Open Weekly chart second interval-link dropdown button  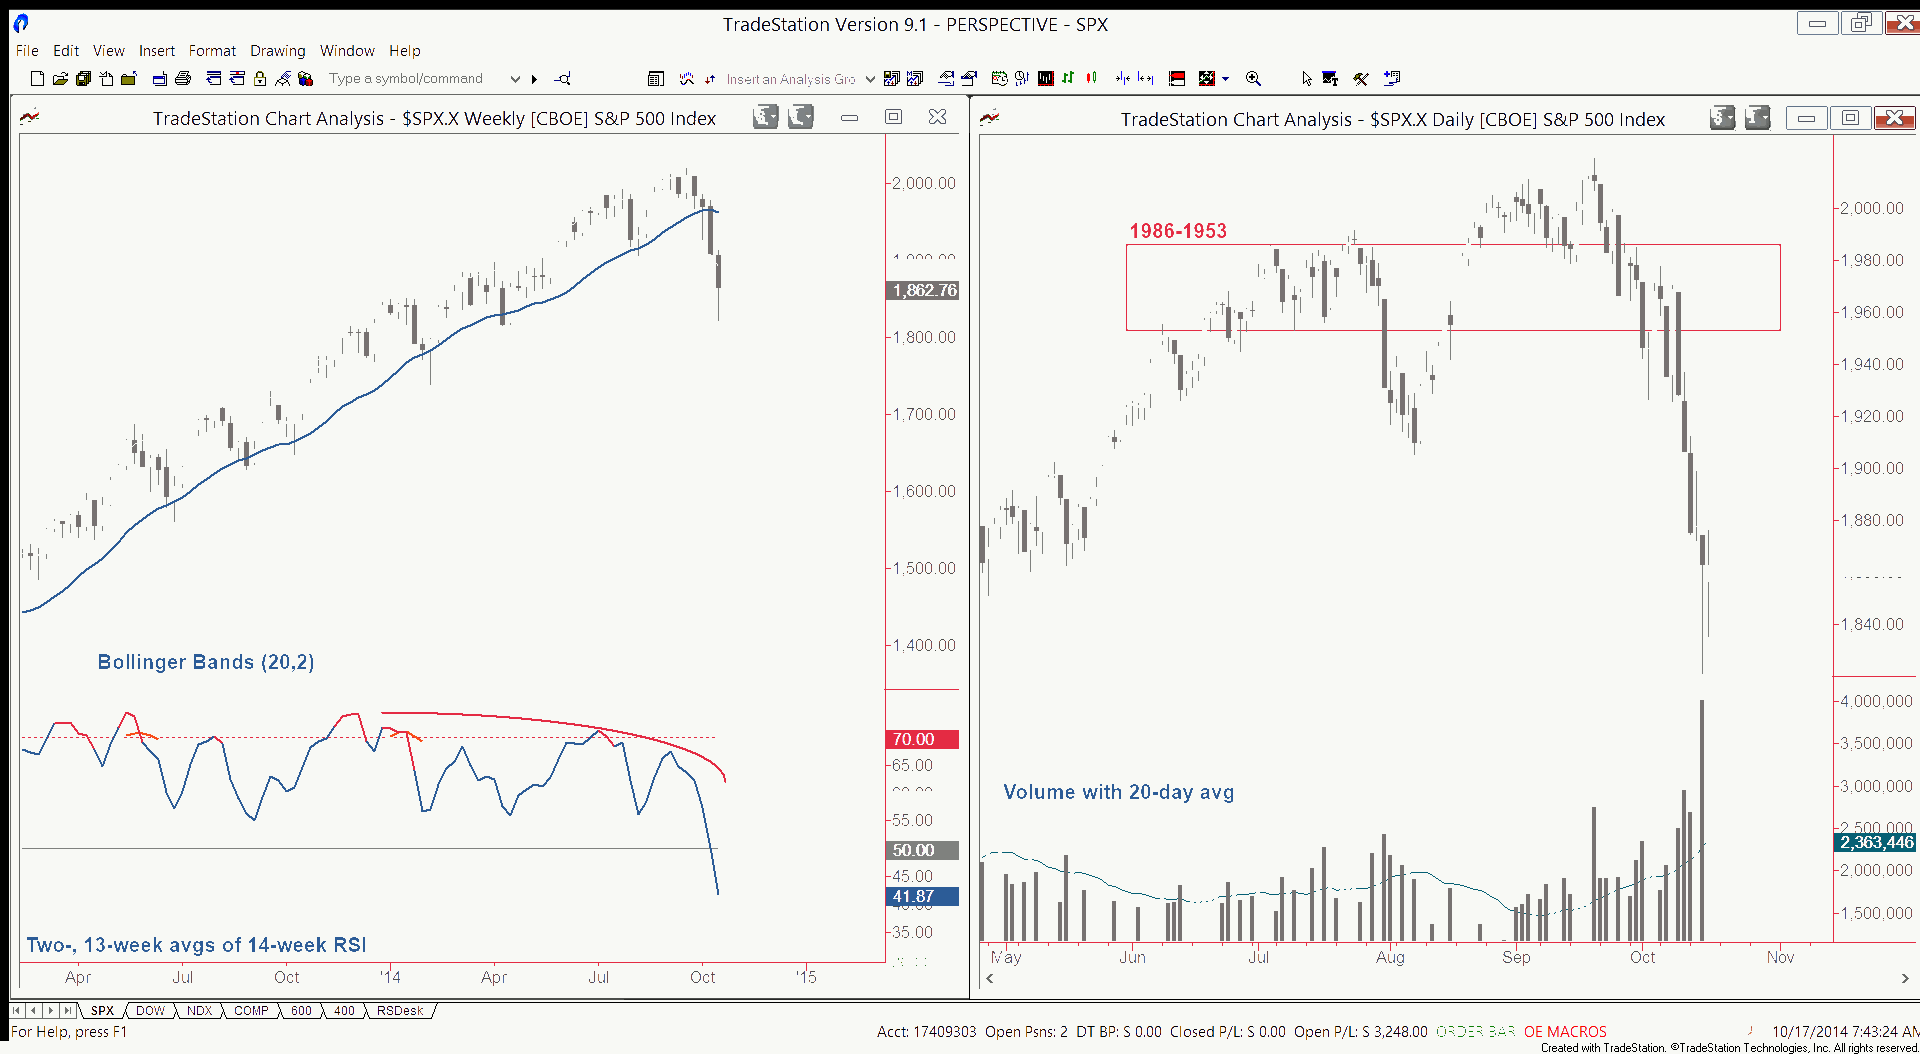[801, 117]
